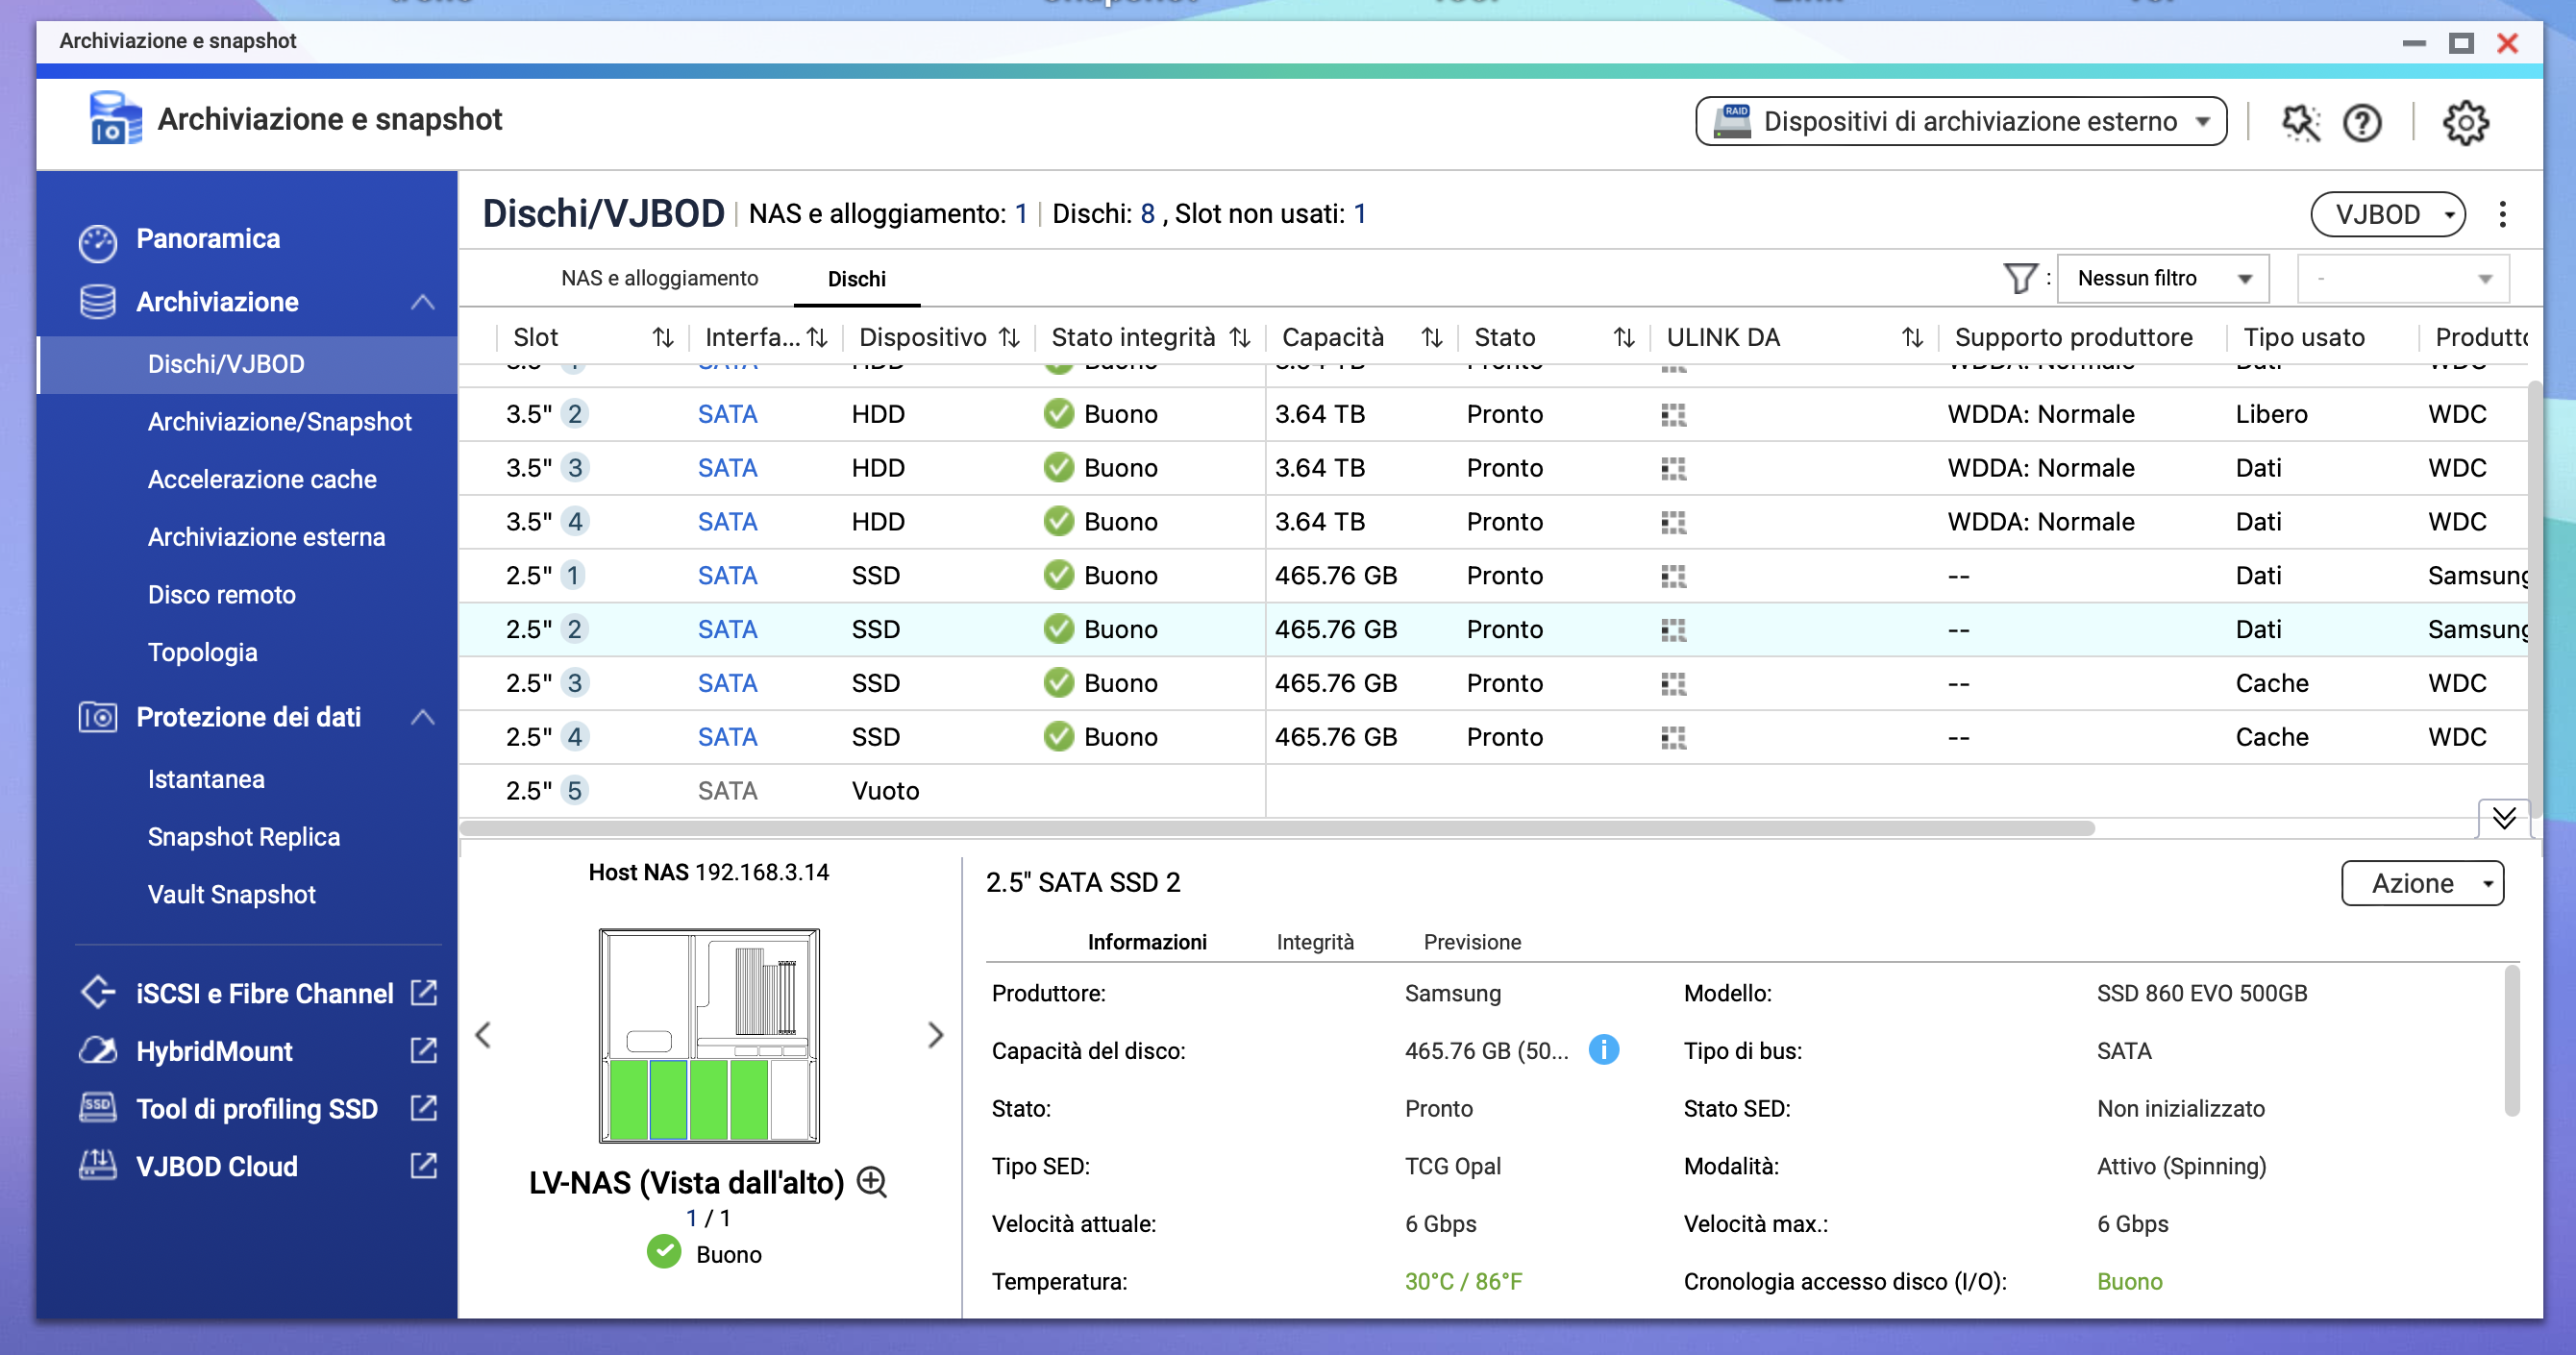Click the help question mark icon
This screenshot has width=2576, height=1355.
coord(2362,122)
